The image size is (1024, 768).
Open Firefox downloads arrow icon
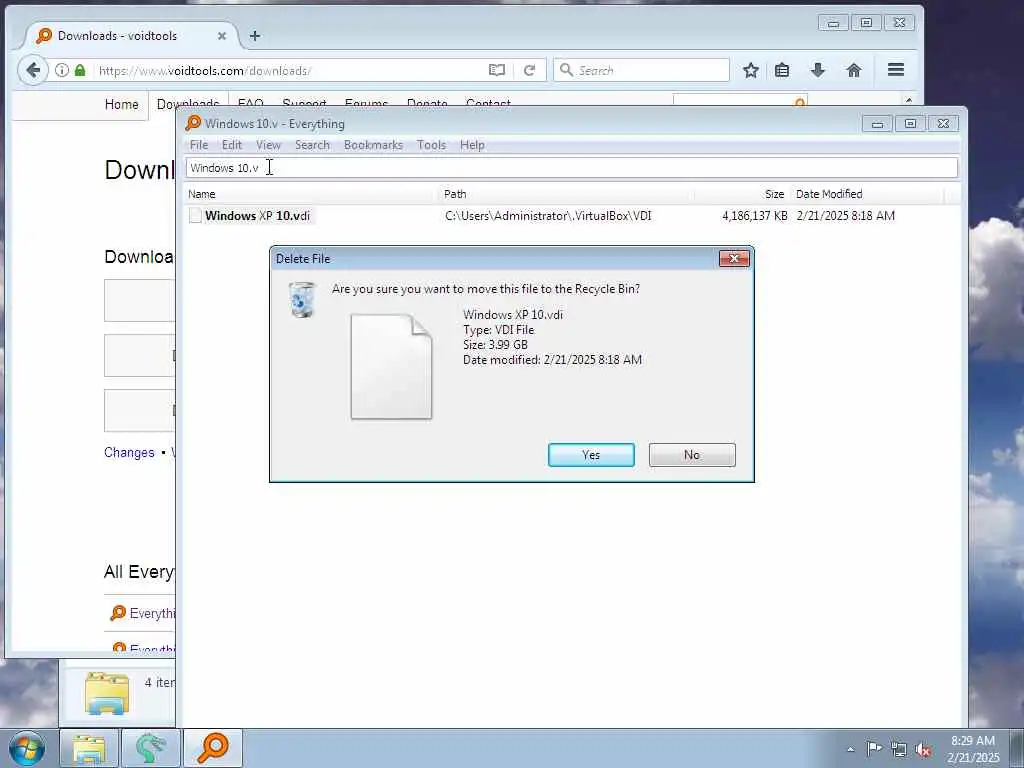click(818, 70)
